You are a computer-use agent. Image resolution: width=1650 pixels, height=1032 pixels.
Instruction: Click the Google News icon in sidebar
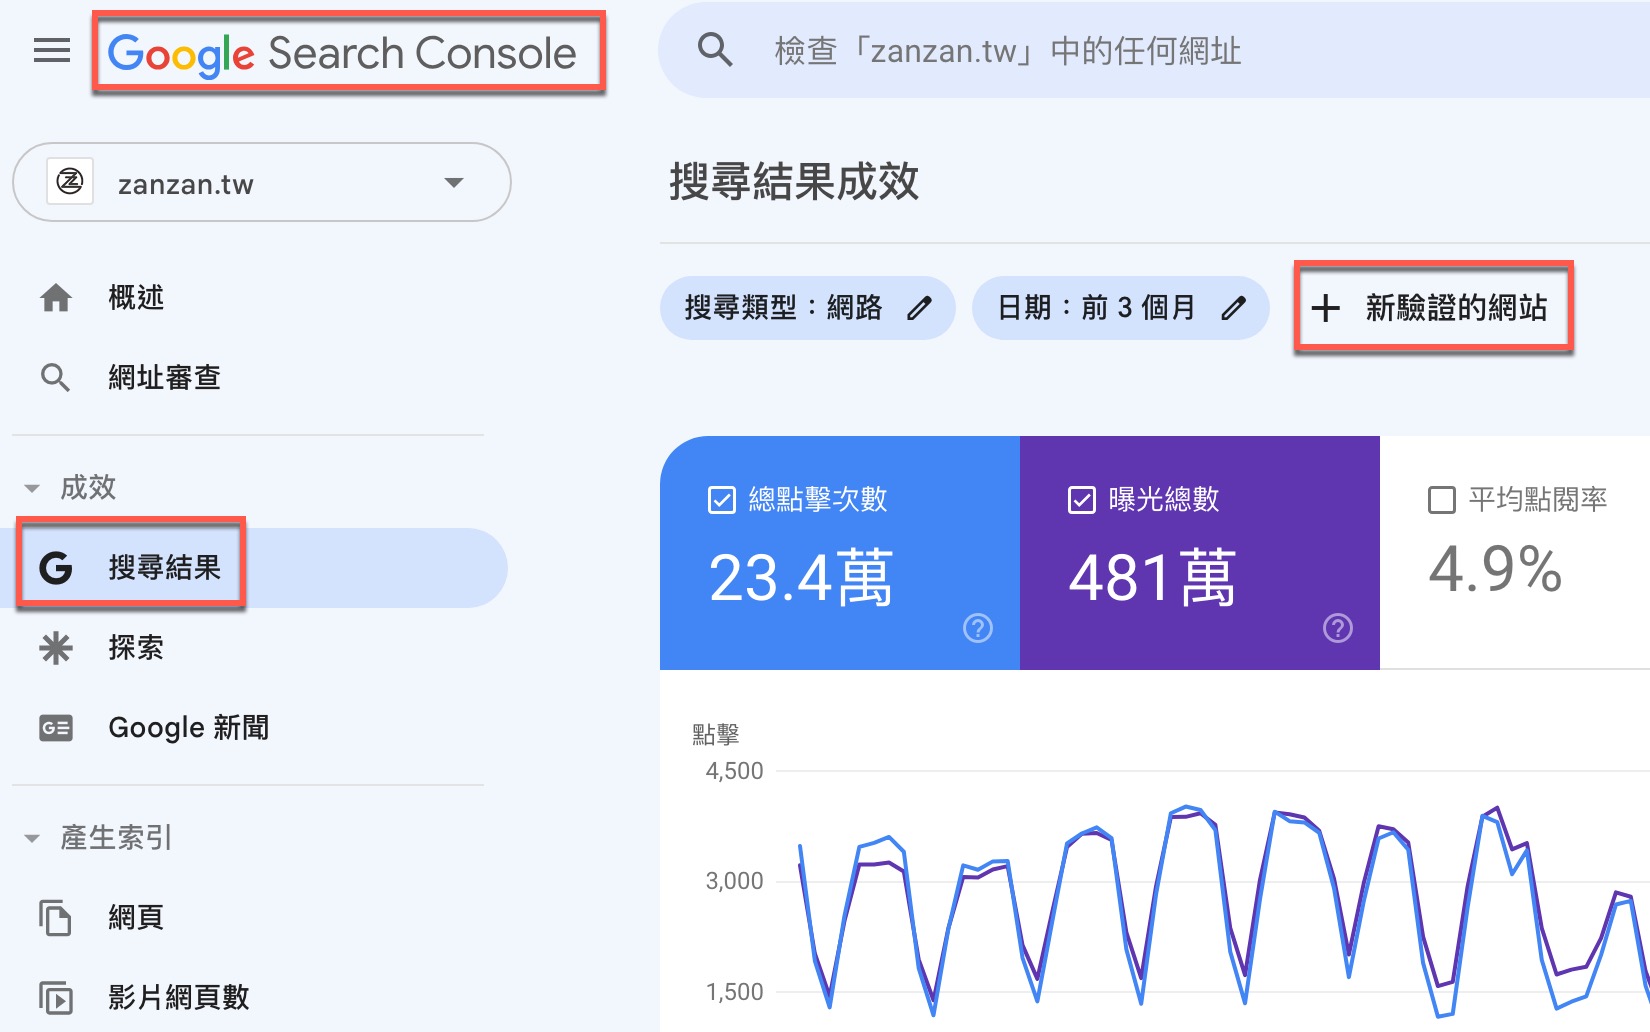point(56,728)
